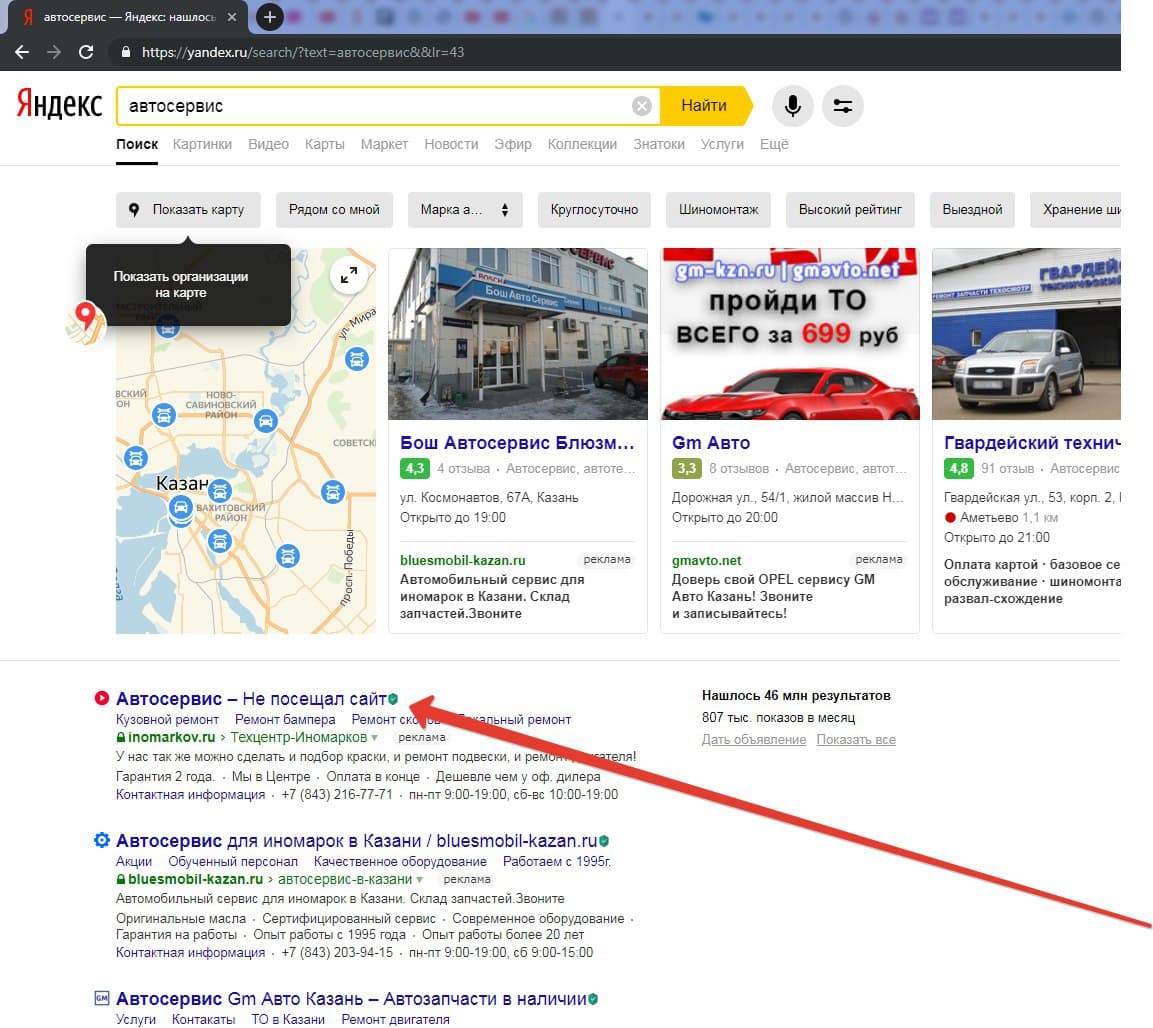Click verified badge after bluesmobil-kazan.ru title
Screen dimensions: 1153x1028
click(604, 840)
